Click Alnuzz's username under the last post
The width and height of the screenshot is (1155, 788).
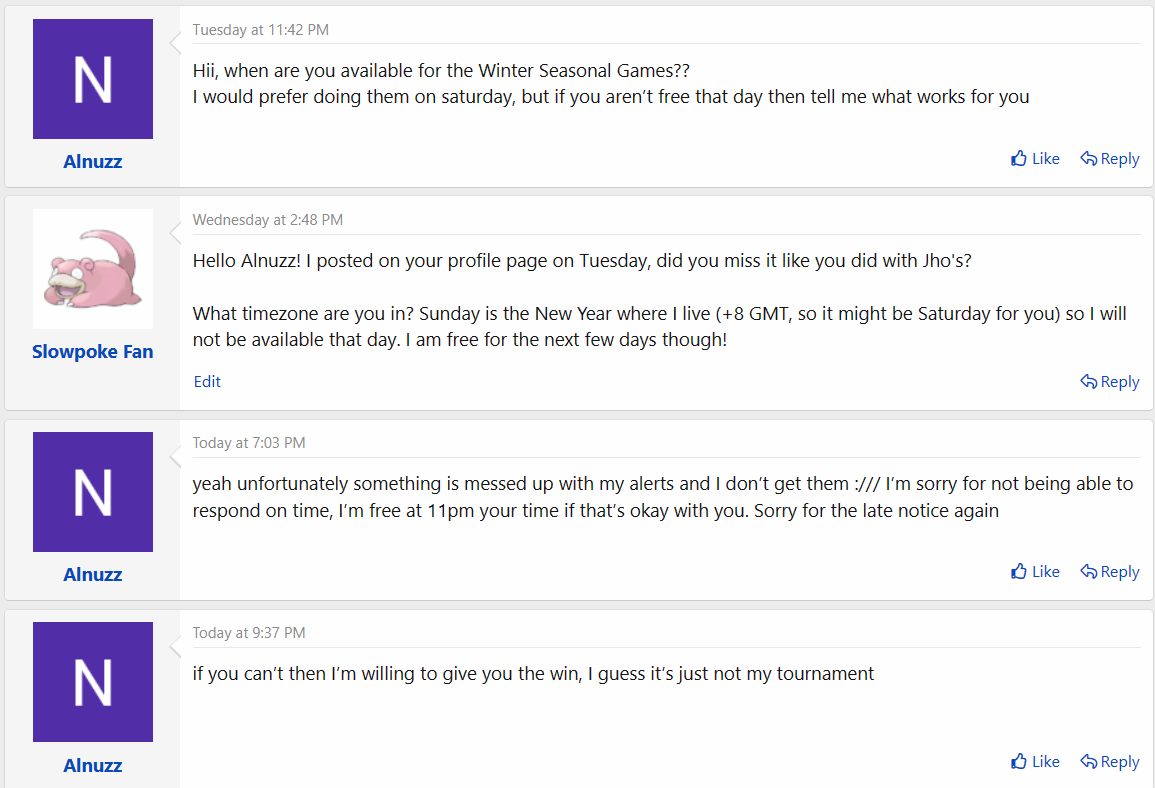93,765
